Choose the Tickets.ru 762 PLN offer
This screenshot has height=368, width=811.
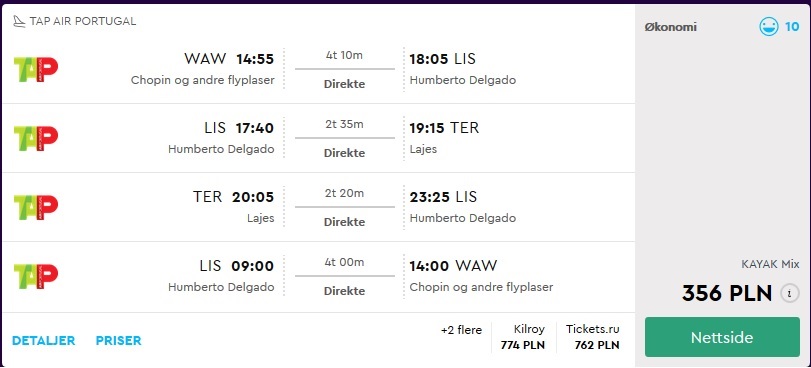click(593, 337)
